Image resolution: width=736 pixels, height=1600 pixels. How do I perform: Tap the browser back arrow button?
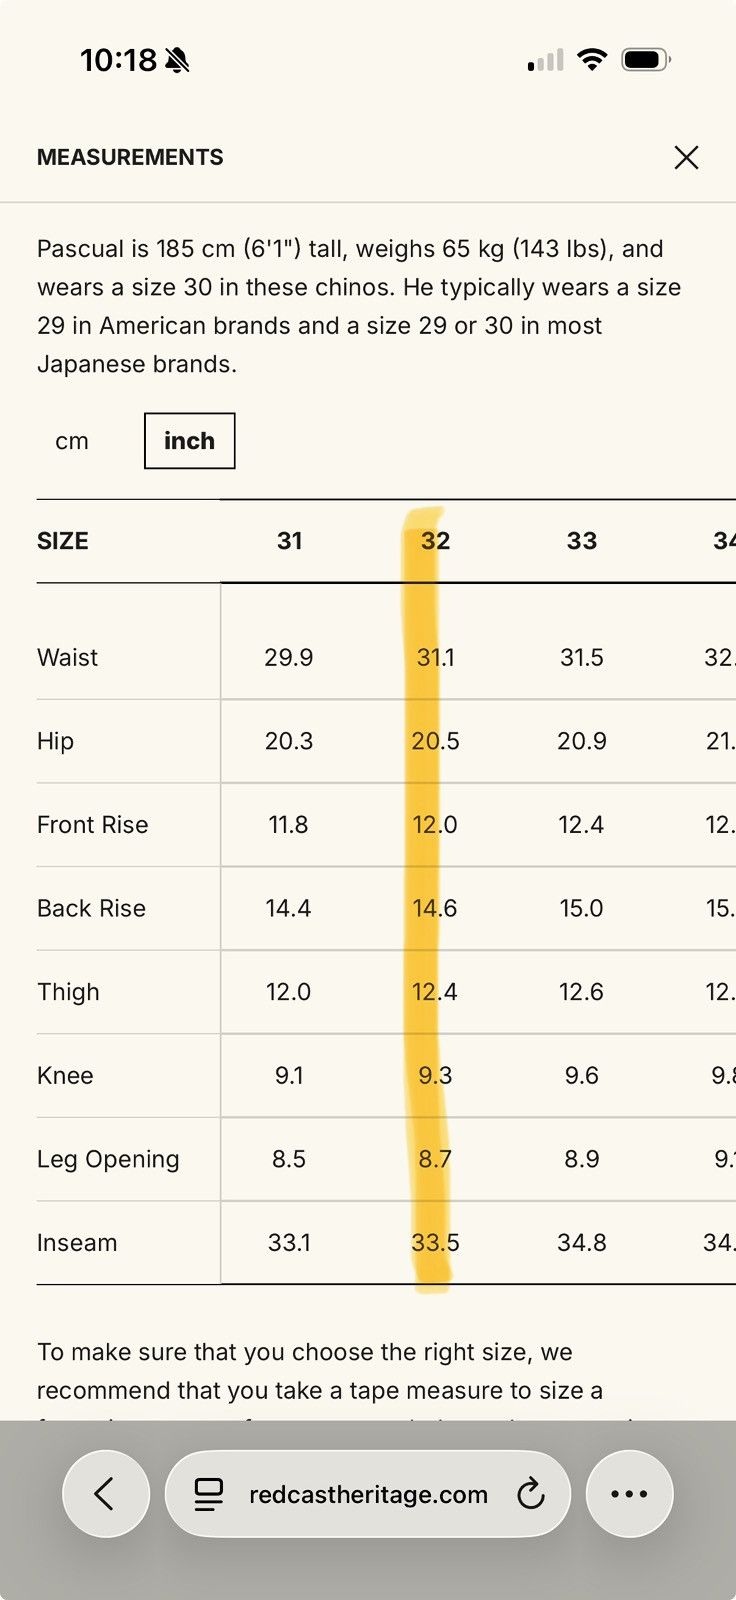106,1494
